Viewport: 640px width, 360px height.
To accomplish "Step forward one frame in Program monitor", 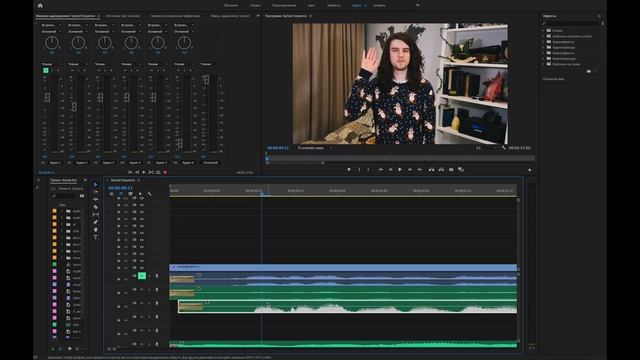I will 410,169.
